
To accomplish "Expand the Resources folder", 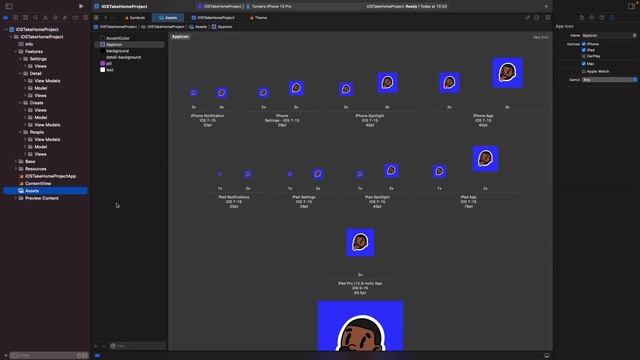I will pyautogui.click(x=16, y=169).
